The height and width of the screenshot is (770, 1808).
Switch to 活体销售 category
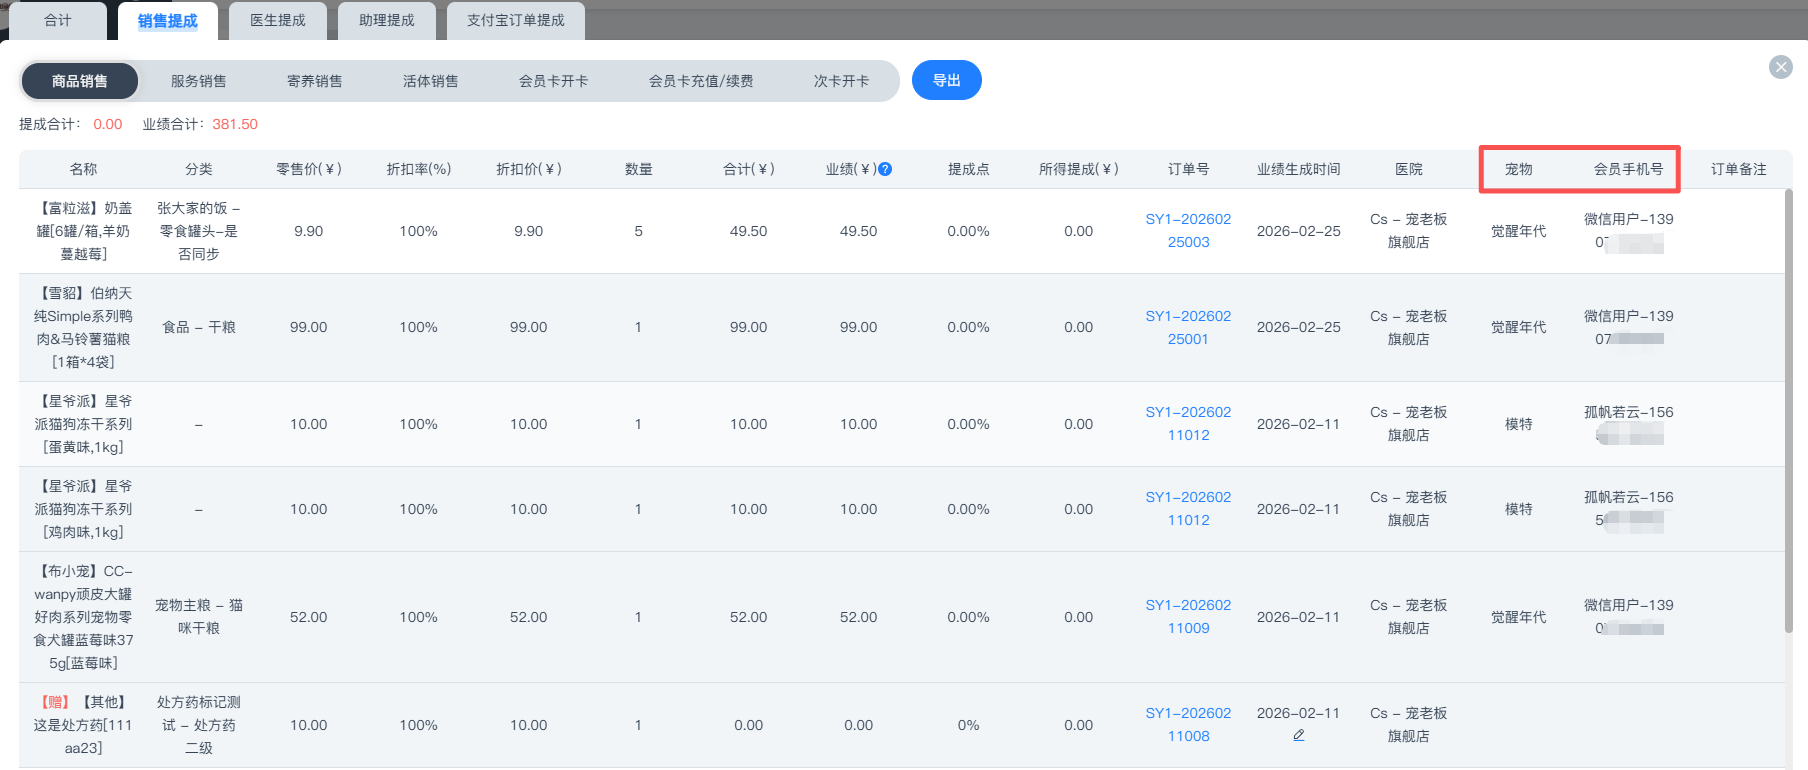[430, 81]
